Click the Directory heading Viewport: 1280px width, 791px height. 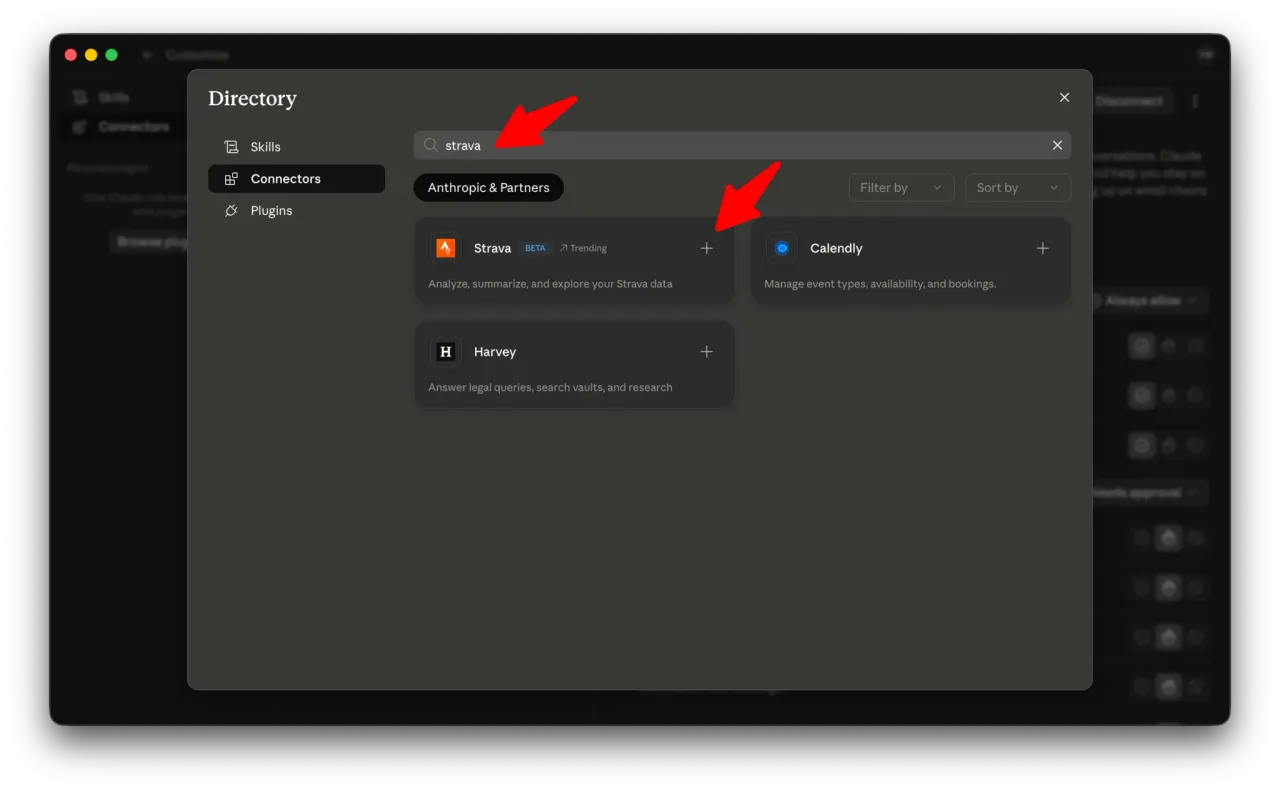[x=252, y=98]
